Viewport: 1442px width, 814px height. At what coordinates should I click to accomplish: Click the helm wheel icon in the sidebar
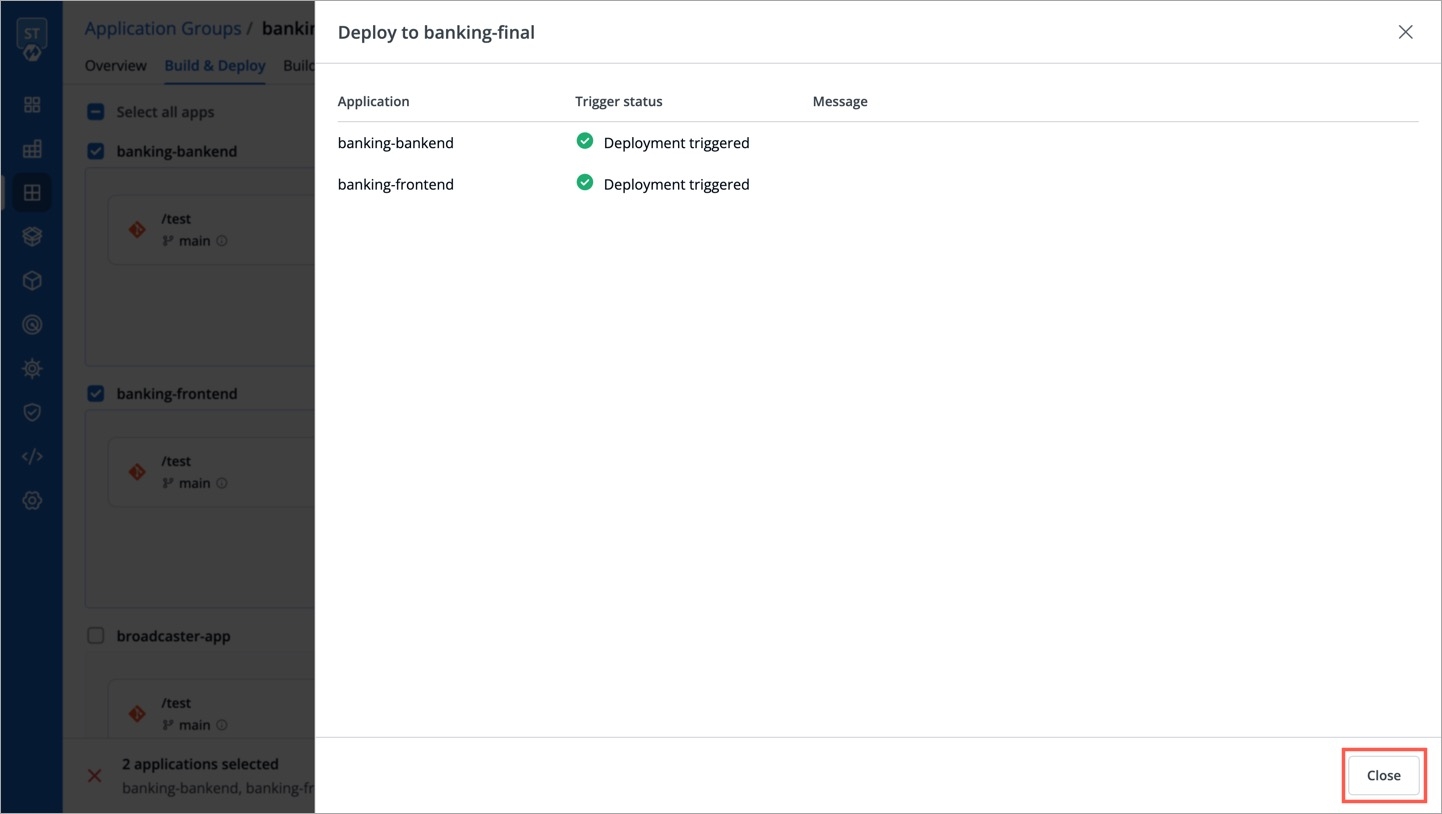point(32,369)
